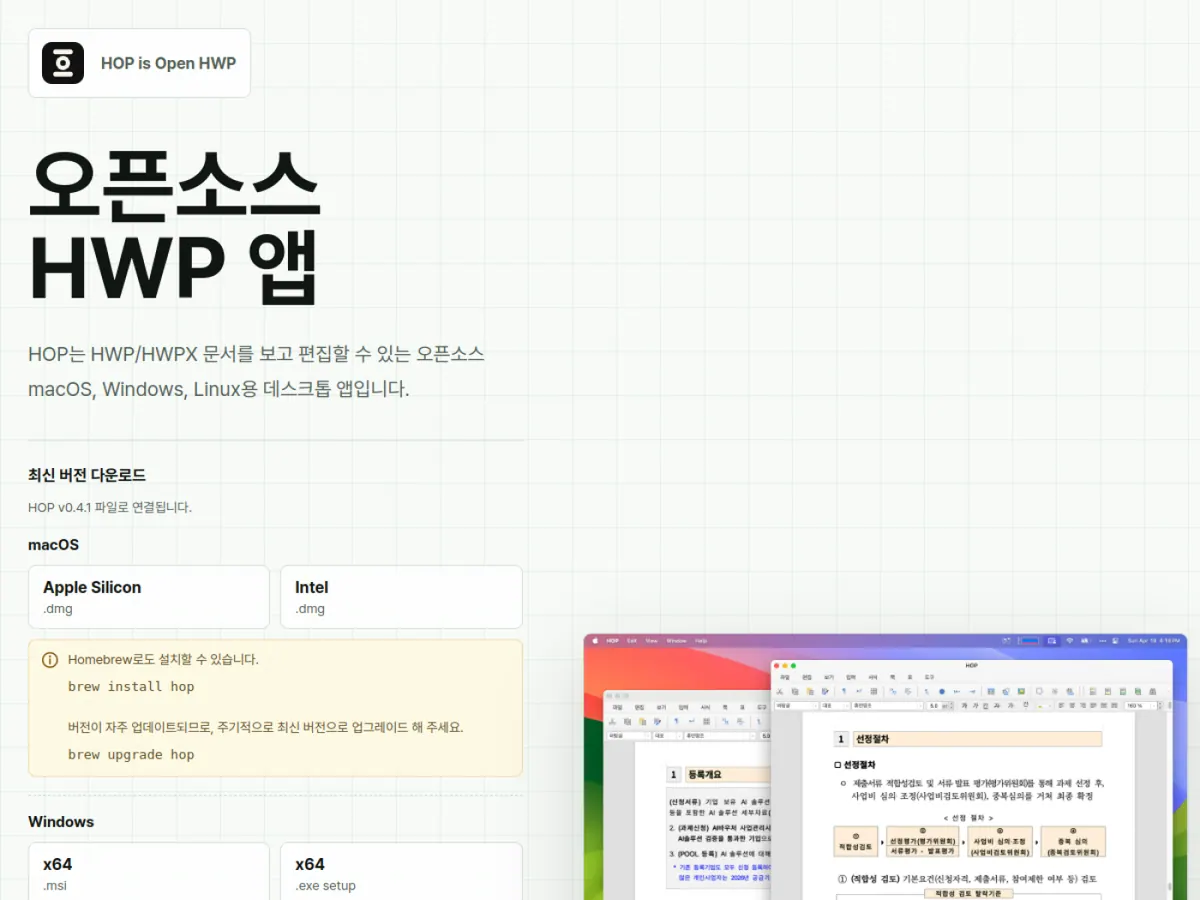Image resolution: width=1200 pixels, height=900 pixels.
Task: Click the HOP logo icon
Action: 63,63
